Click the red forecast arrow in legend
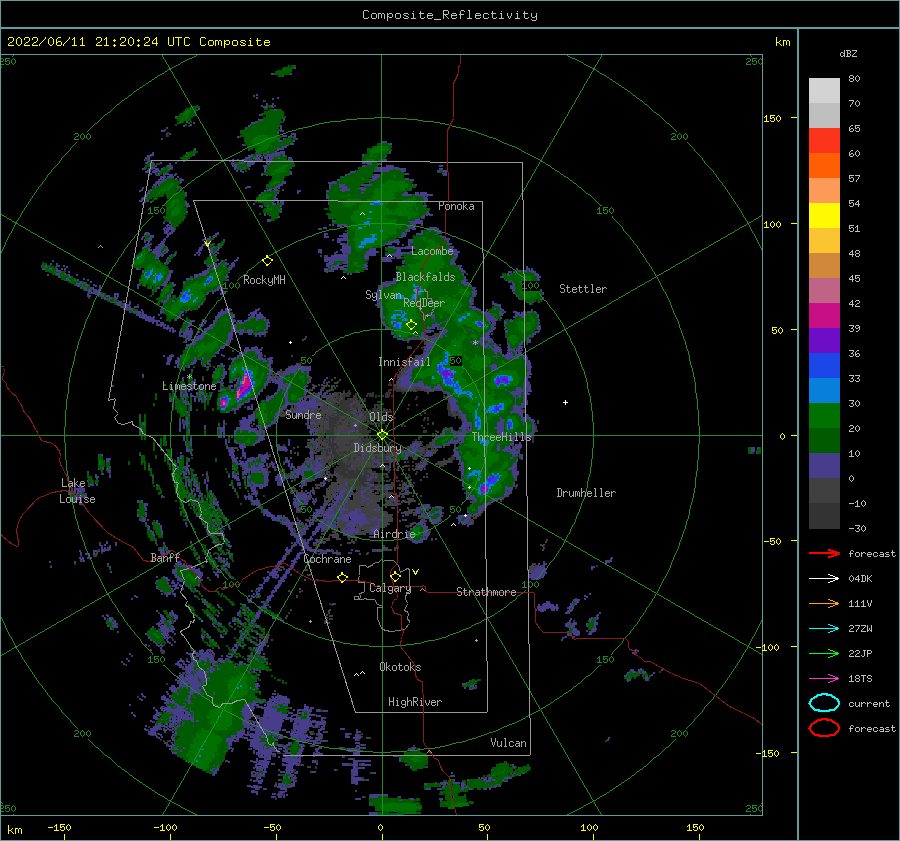Screen dimensions: 900x841 pos(824,553)
